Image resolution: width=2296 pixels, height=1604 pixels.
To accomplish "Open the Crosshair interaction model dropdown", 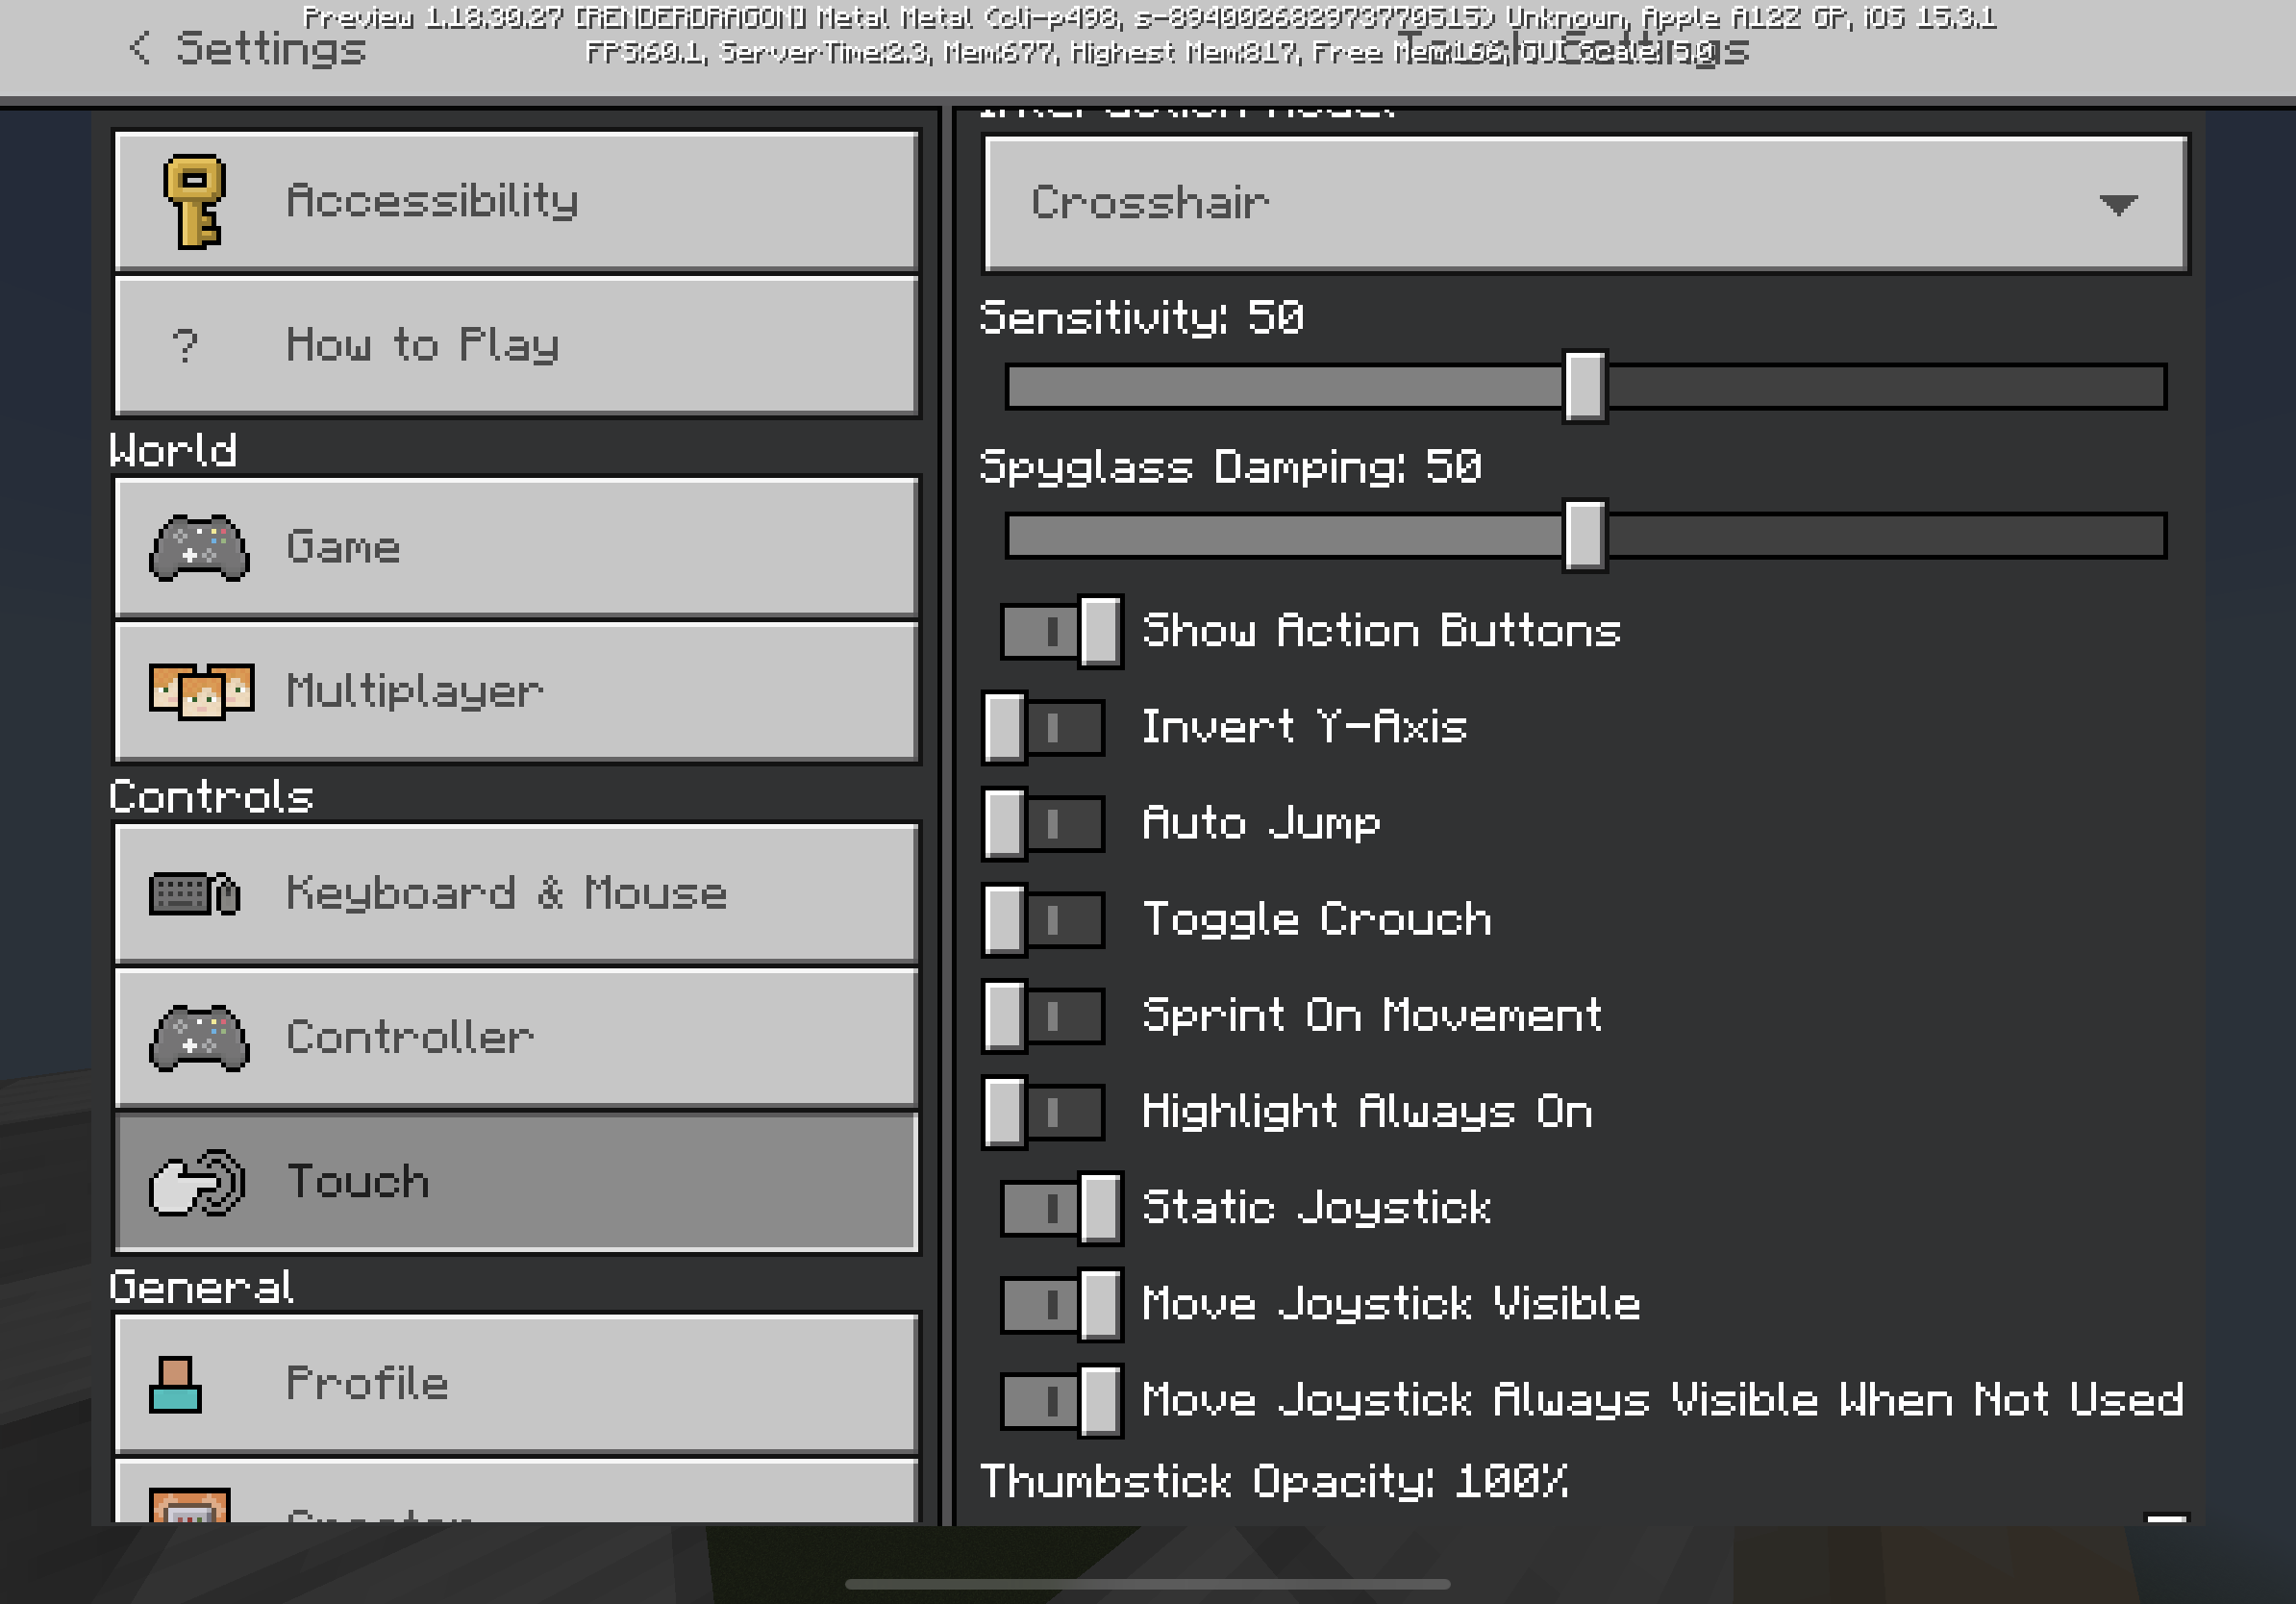I will click(1500, 203).
